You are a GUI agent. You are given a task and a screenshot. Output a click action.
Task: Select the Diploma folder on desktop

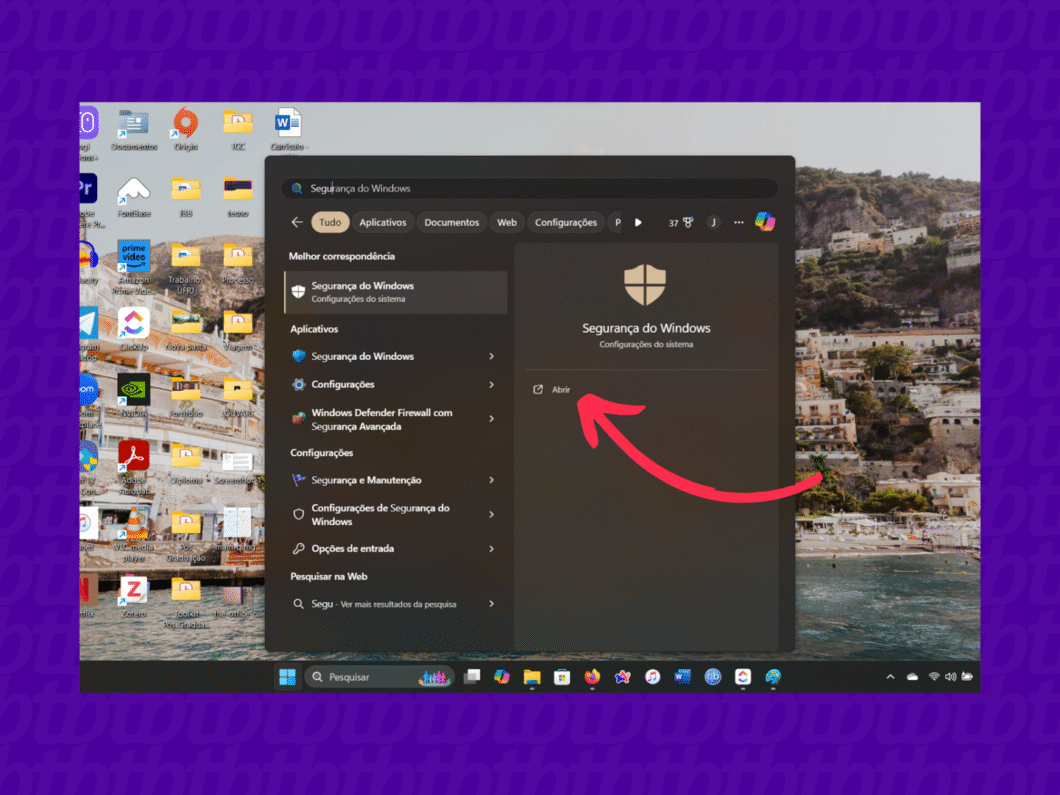coord(186,464)
